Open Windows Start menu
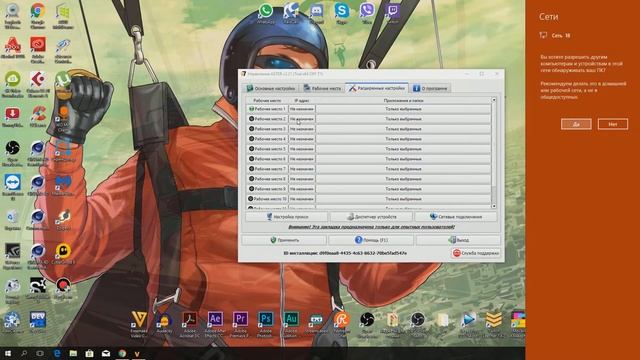 click(x=7, y=353)
